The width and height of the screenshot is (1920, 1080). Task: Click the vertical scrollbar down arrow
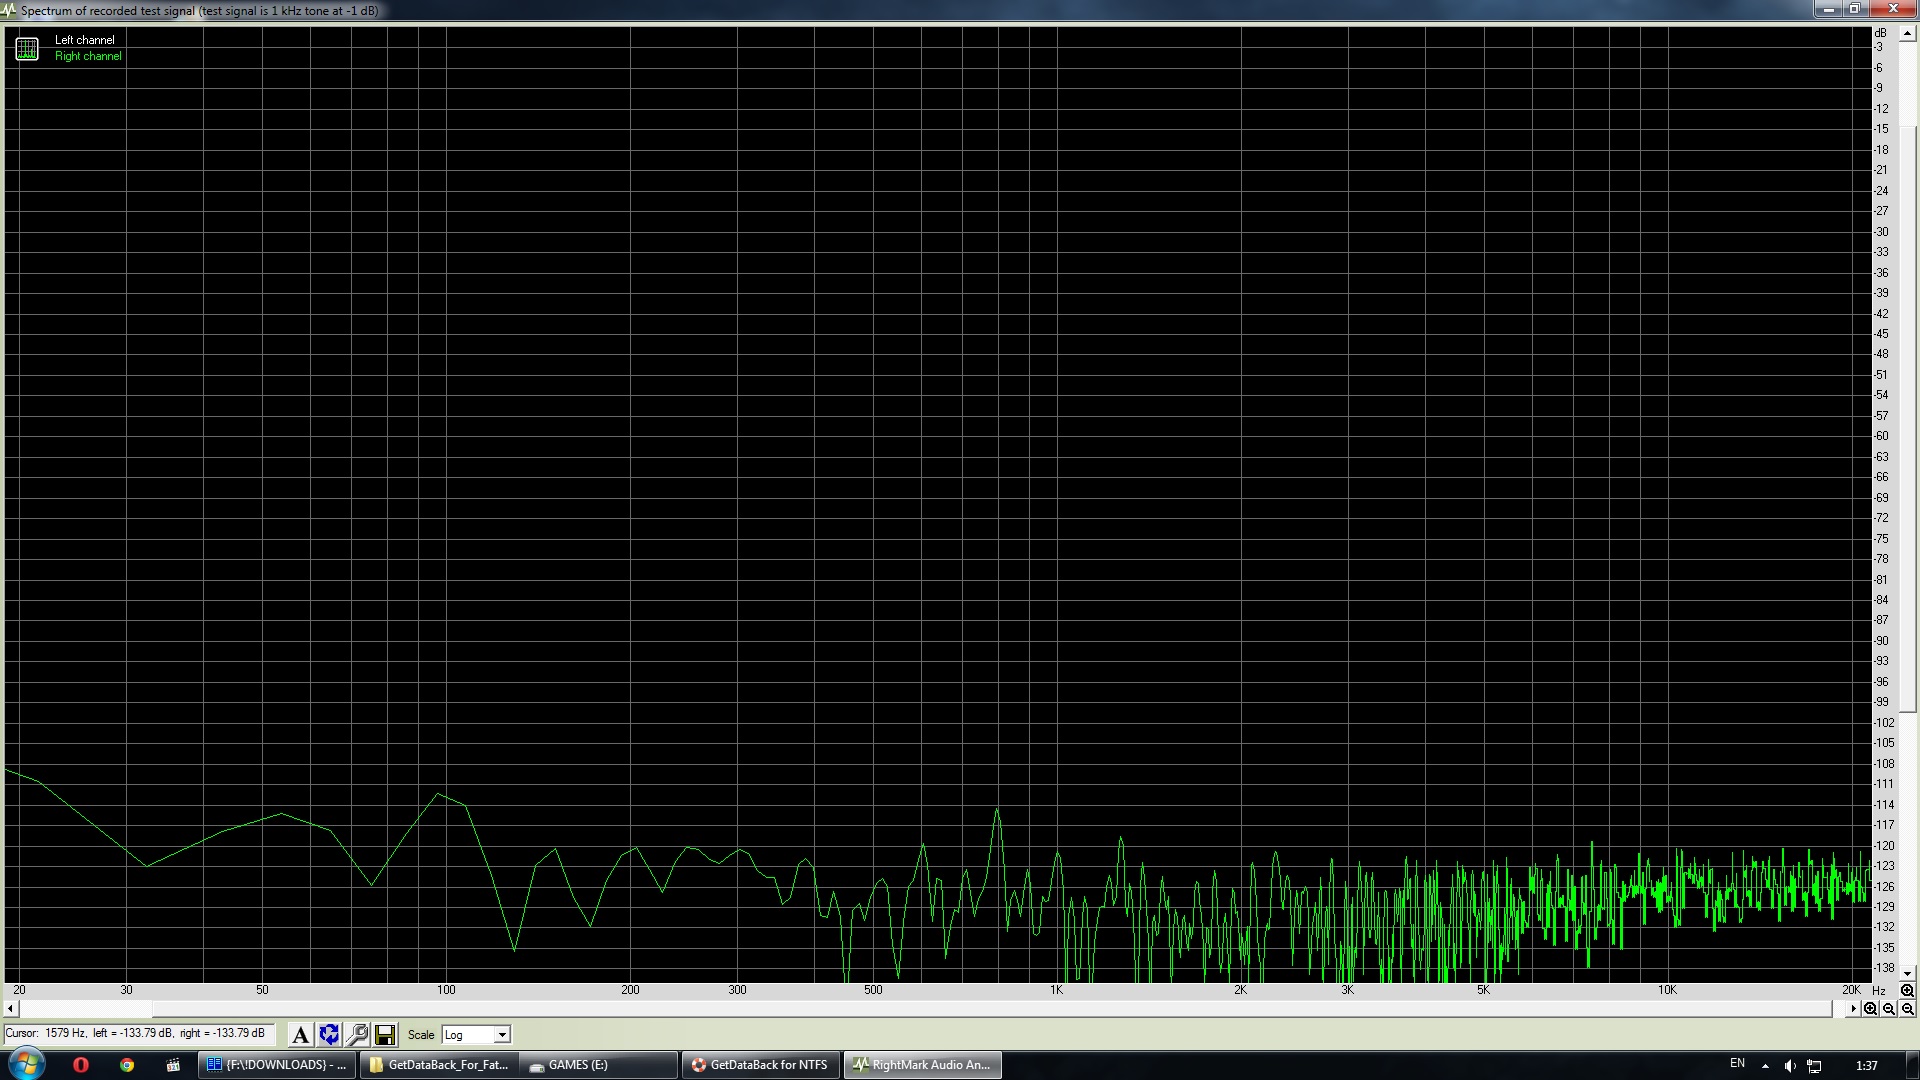point(1907,973)
